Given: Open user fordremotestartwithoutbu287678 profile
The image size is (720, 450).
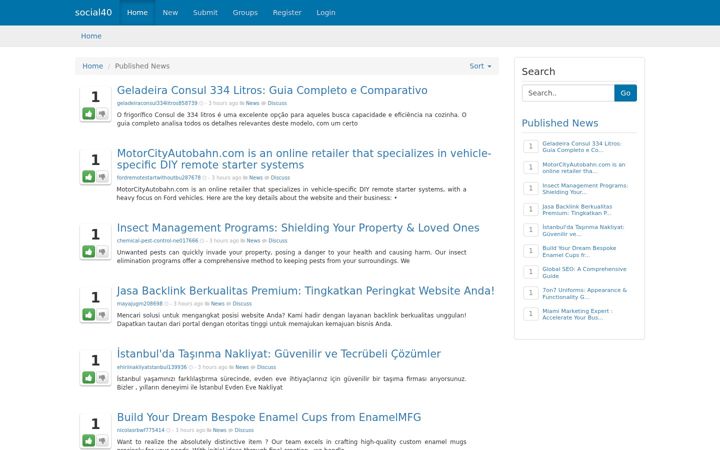Looking at the screenshot, I should [x=159, y=178].
